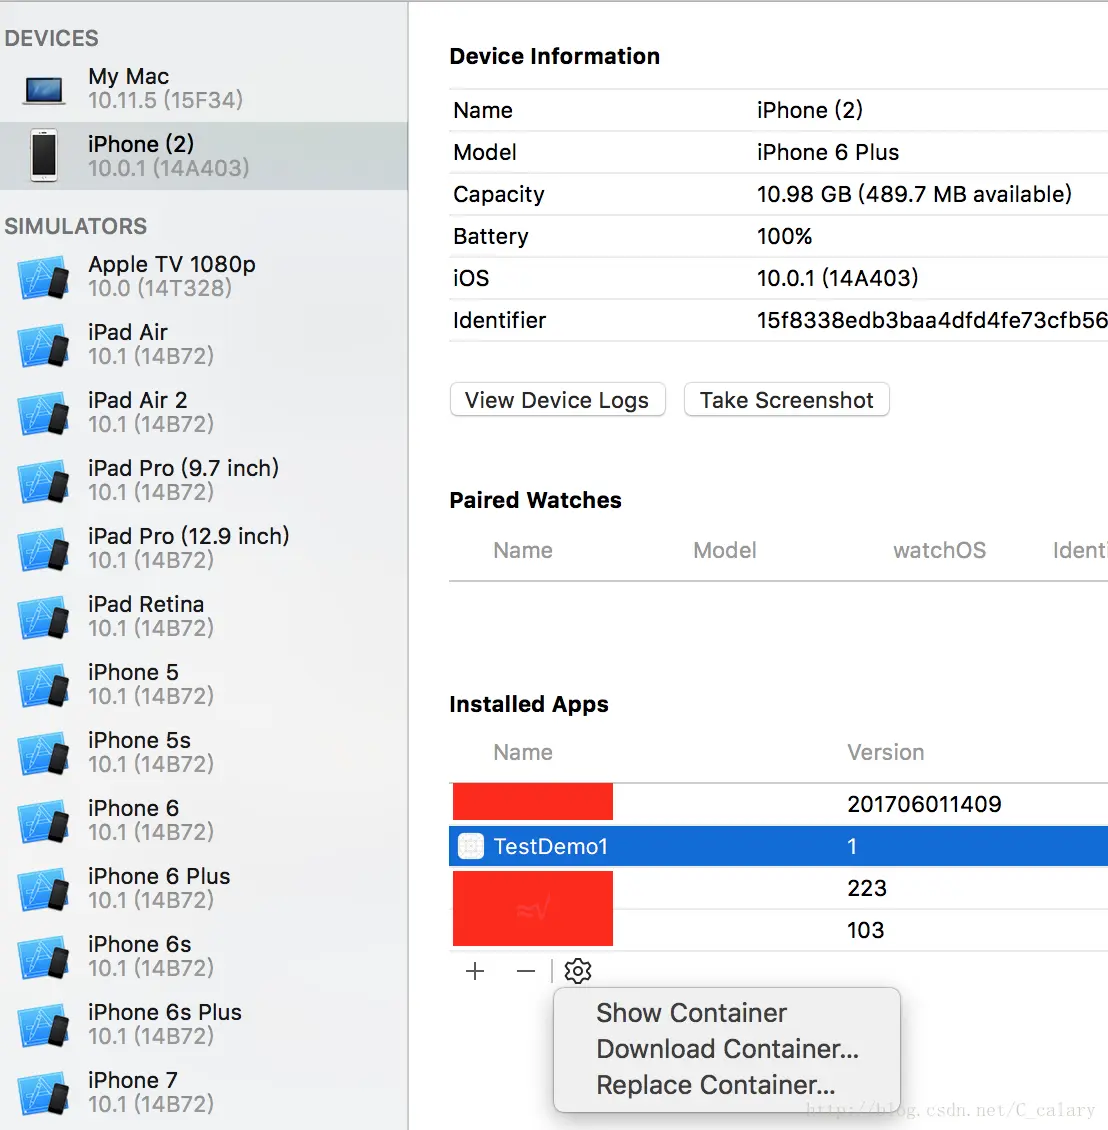
Task: Click the iPad Retina simulator icon
Action: coord(44,616)
